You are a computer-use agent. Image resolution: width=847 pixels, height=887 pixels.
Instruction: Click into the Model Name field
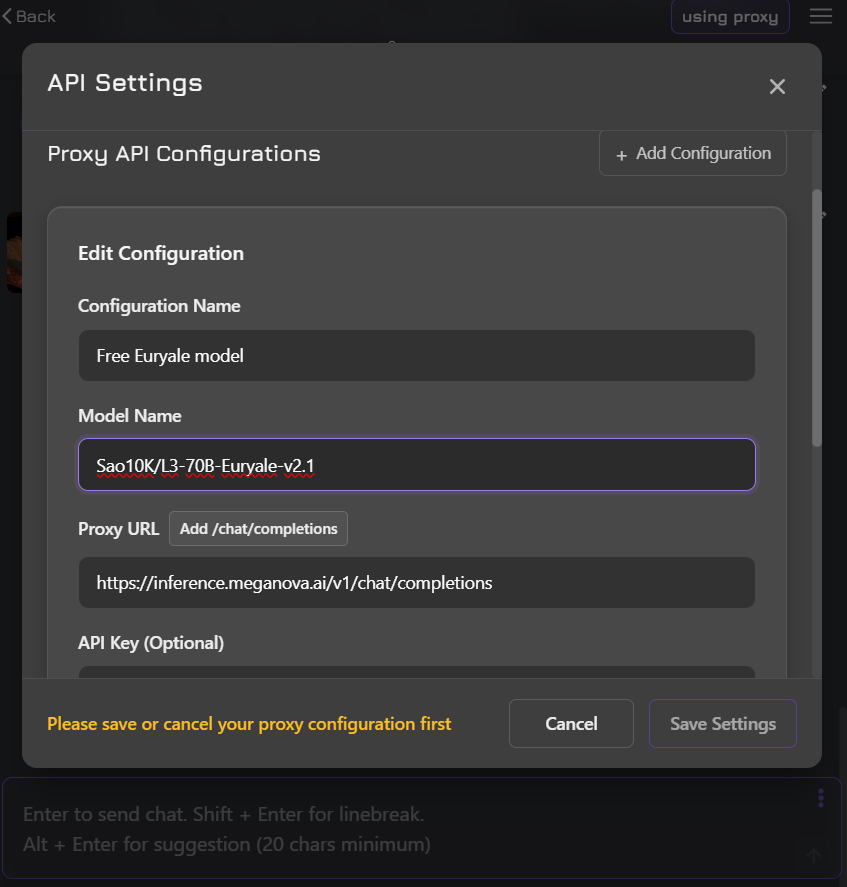(x=416, y=465)
